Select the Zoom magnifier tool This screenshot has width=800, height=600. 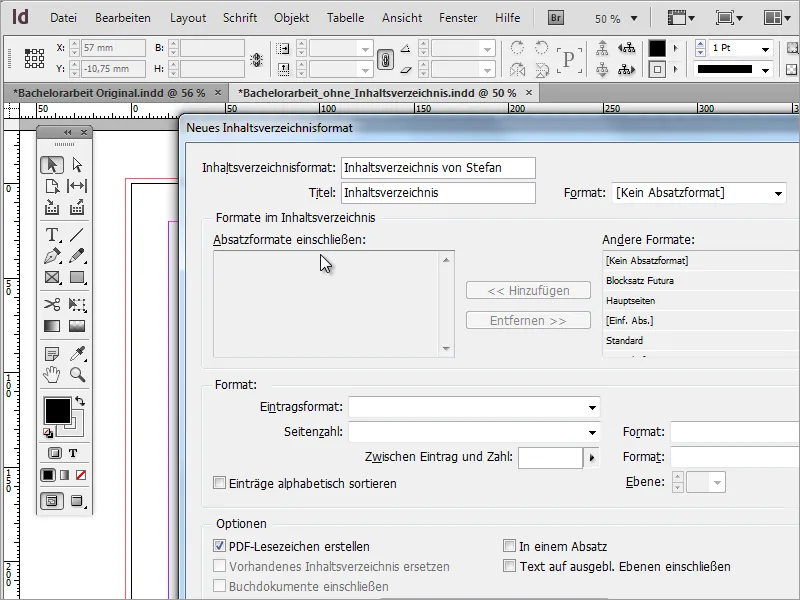77,375
